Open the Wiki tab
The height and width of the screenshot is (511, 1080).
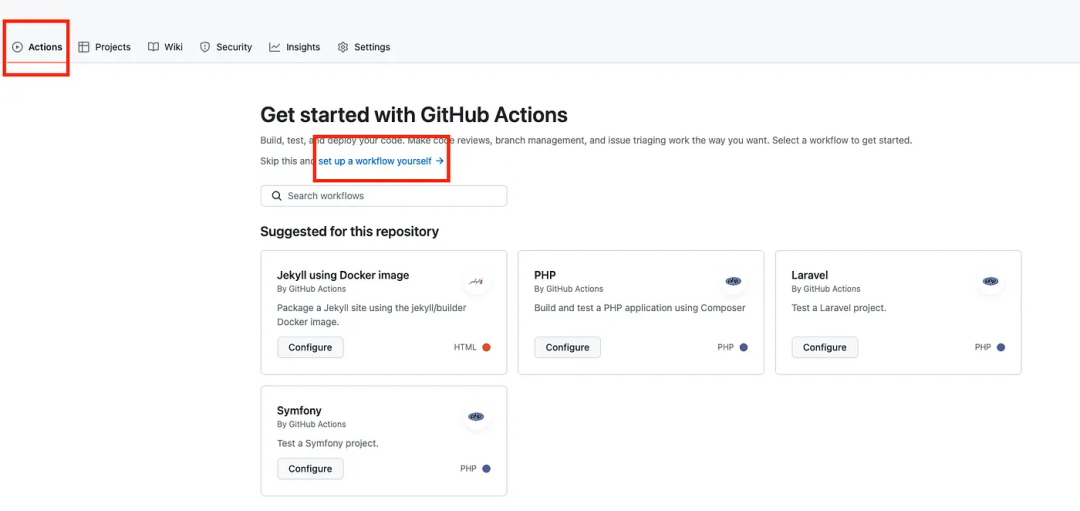(173, 47)
